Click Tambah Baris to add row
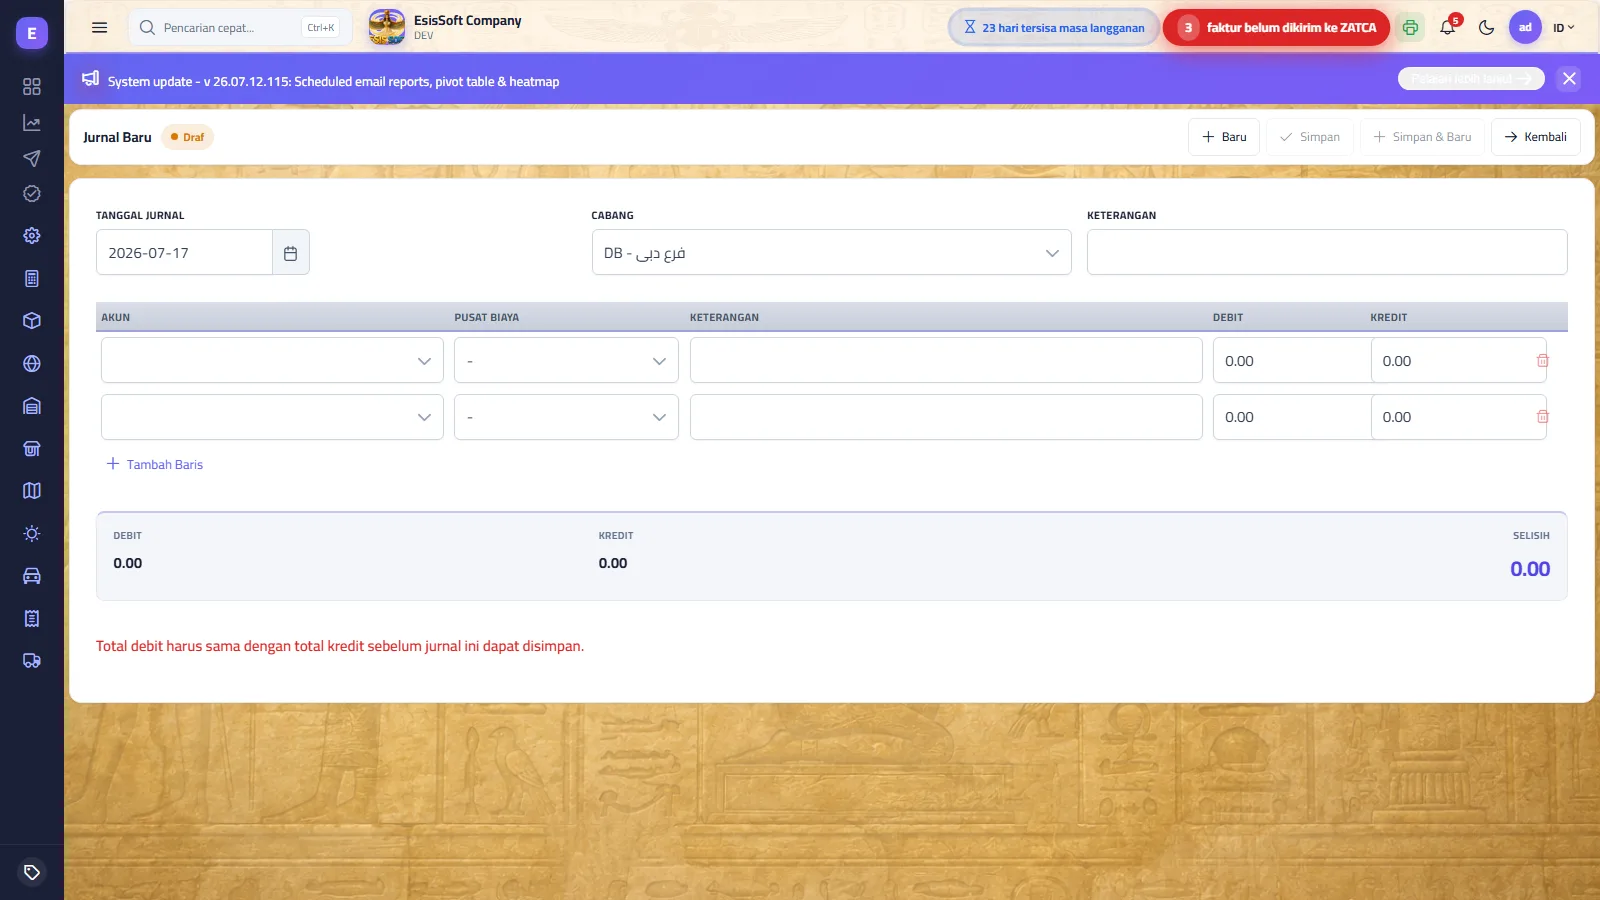 155,464
